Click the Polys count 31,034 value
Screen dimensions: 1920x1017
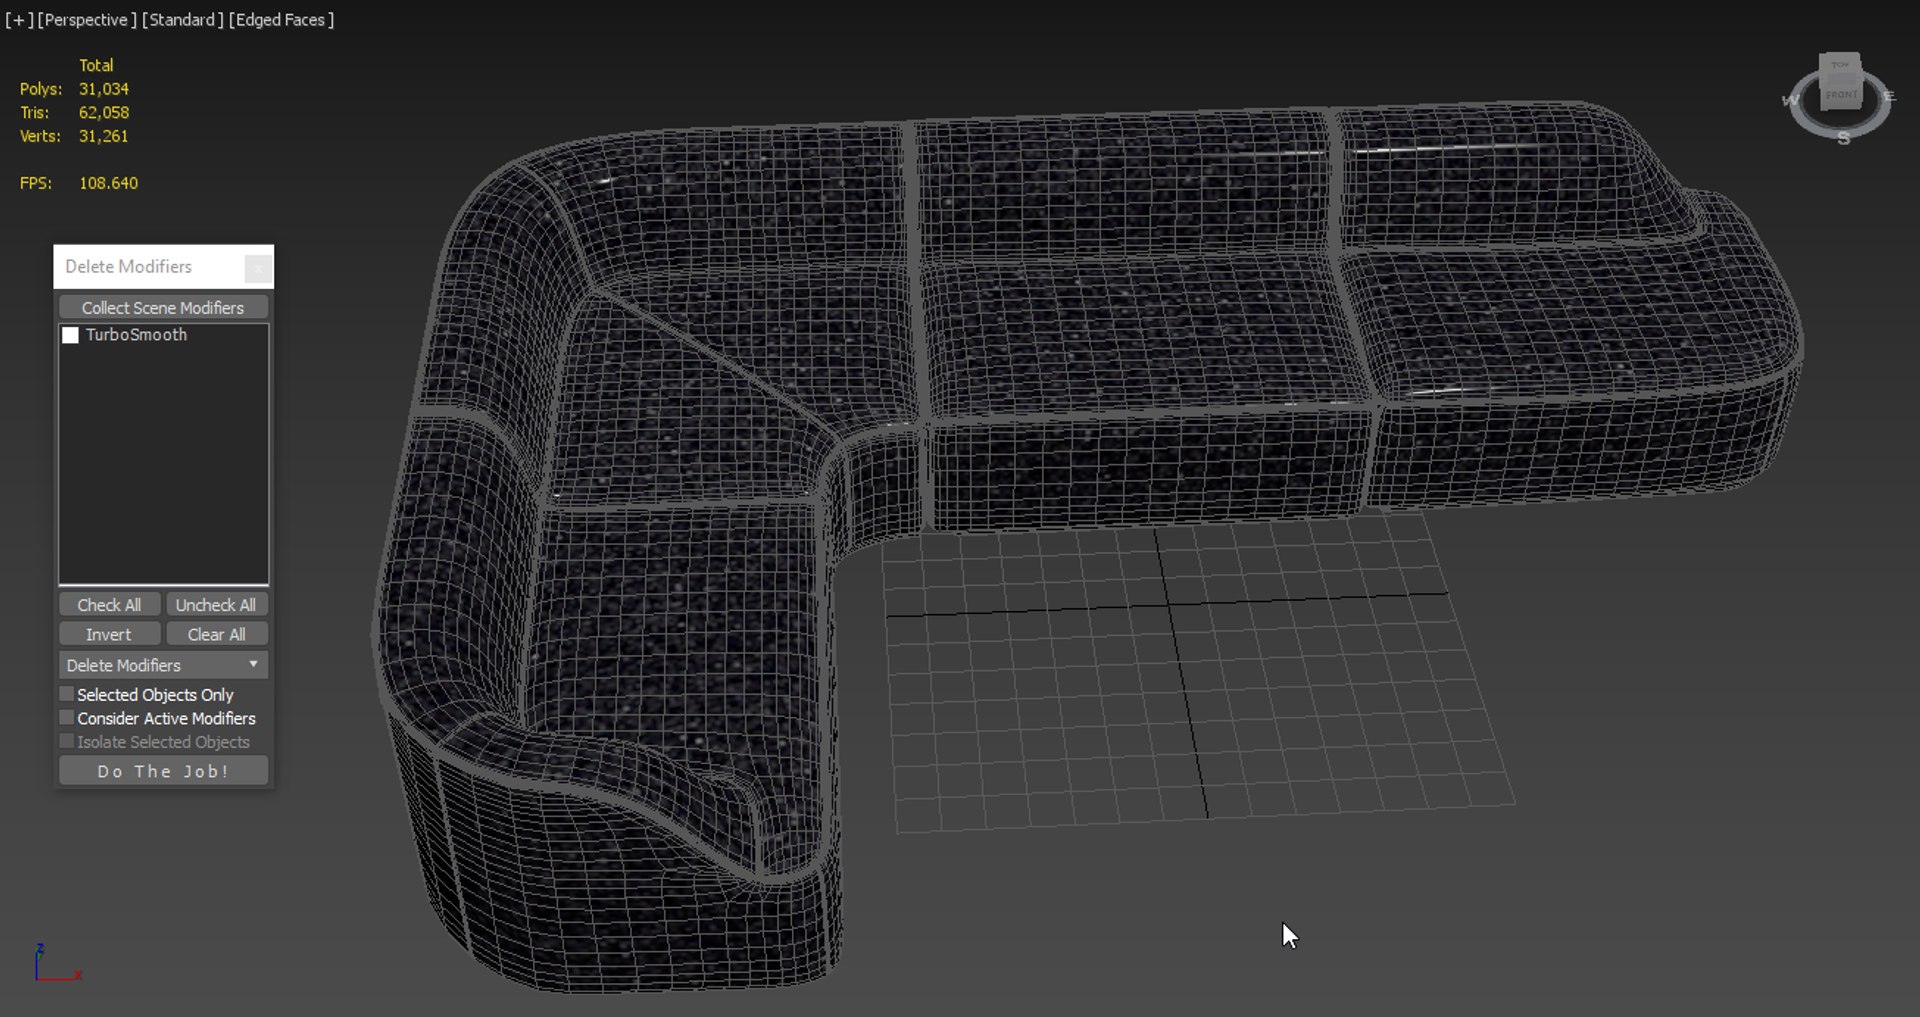click(104, 89)
